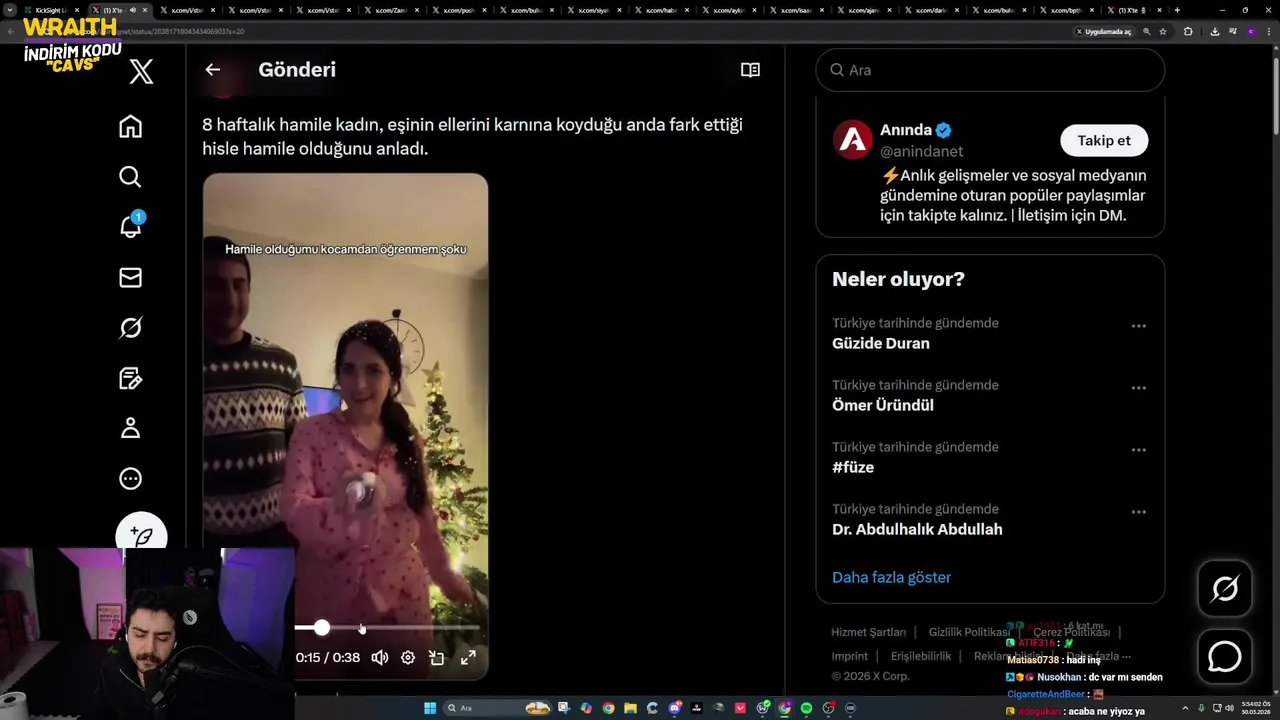
Task: Open the floating chat bubble button
Action: [1225, 657]
